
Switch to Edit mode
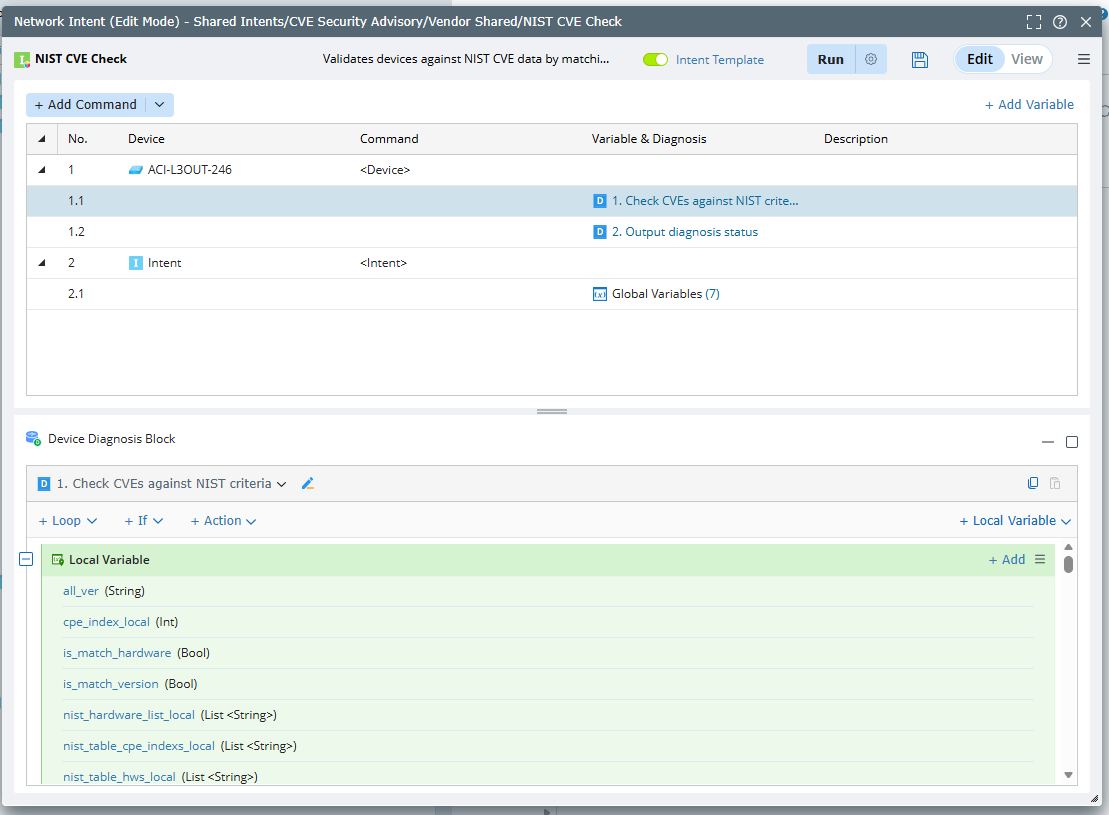point(979,59)
